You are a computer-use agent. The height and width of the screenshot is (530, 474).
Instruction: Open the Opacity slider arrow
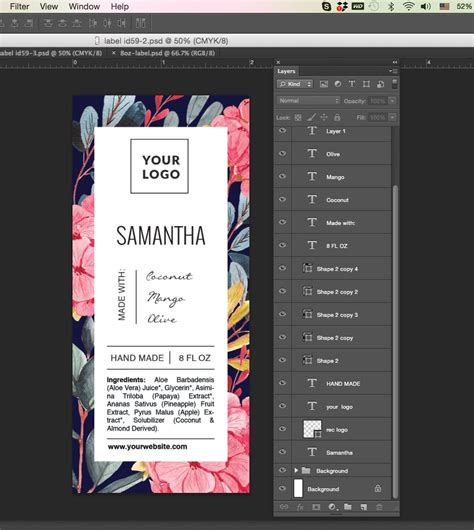click(392, 101)
